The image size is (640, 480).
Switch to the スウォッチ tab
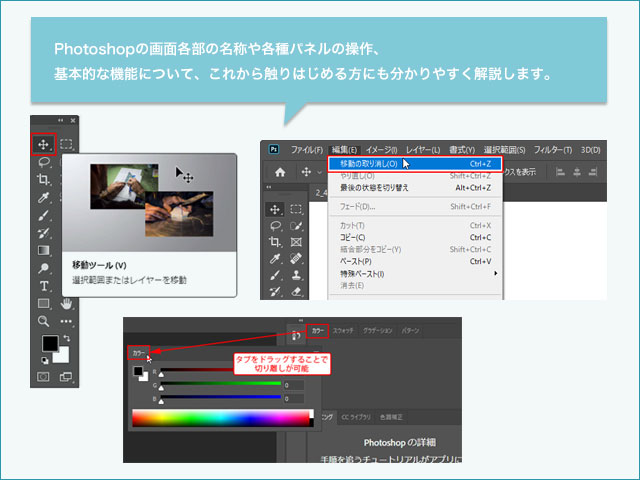click(343, 331)
